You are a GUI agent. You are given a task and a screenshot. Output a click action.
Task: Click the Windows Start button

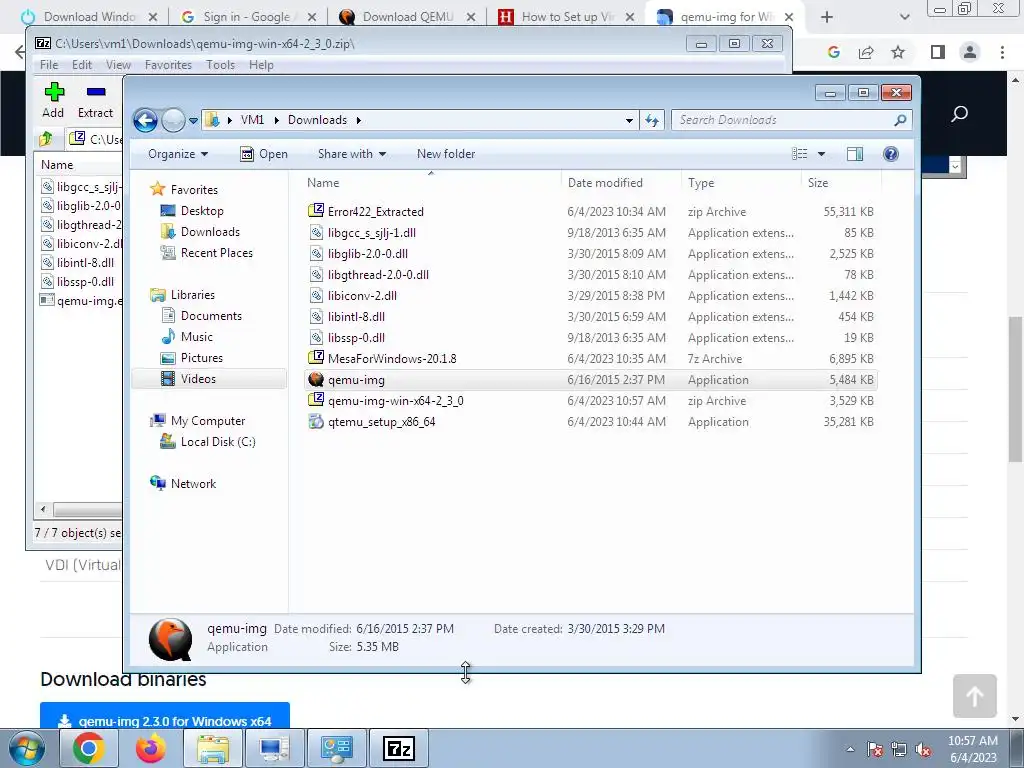[x=27, y=748]
